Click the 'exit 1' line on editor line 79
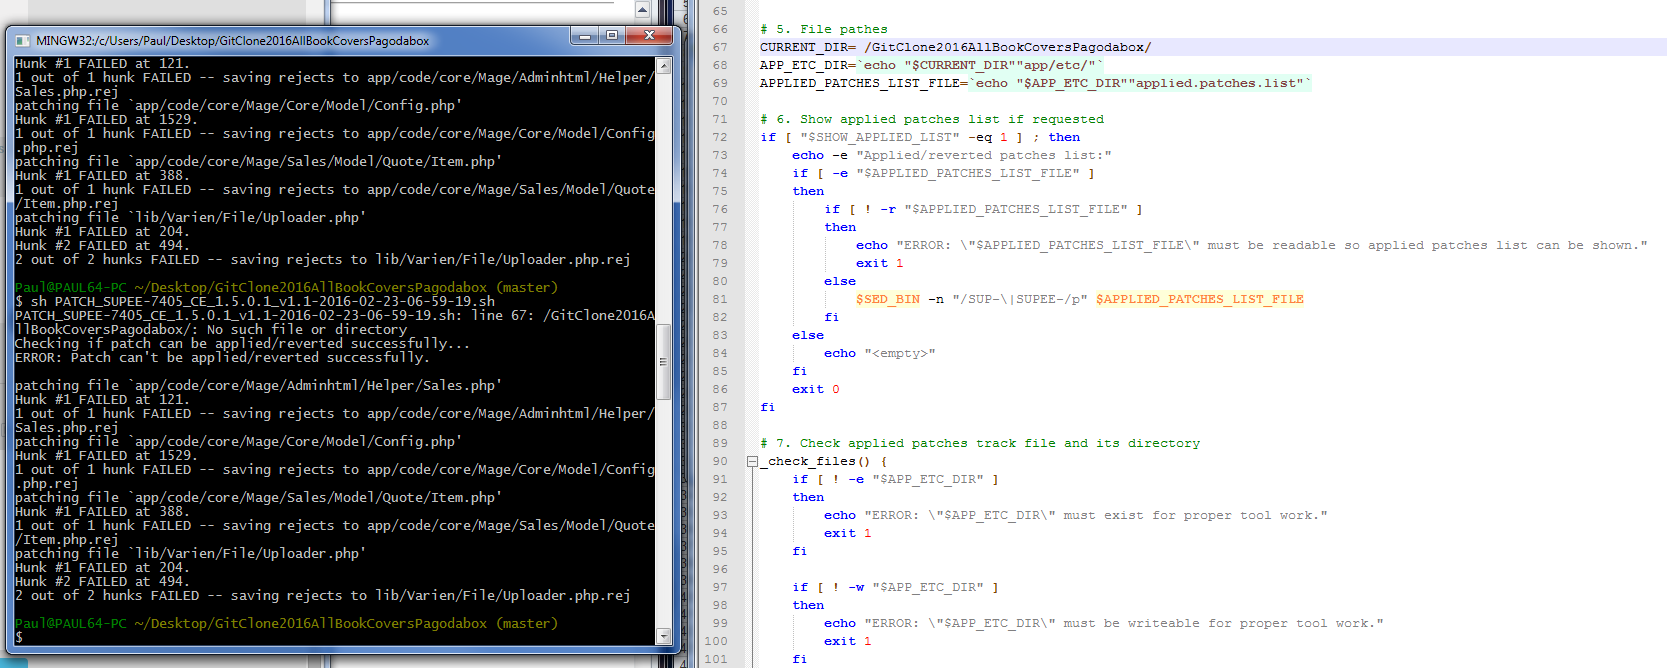Screen dimensions: 1667x668 880,263
